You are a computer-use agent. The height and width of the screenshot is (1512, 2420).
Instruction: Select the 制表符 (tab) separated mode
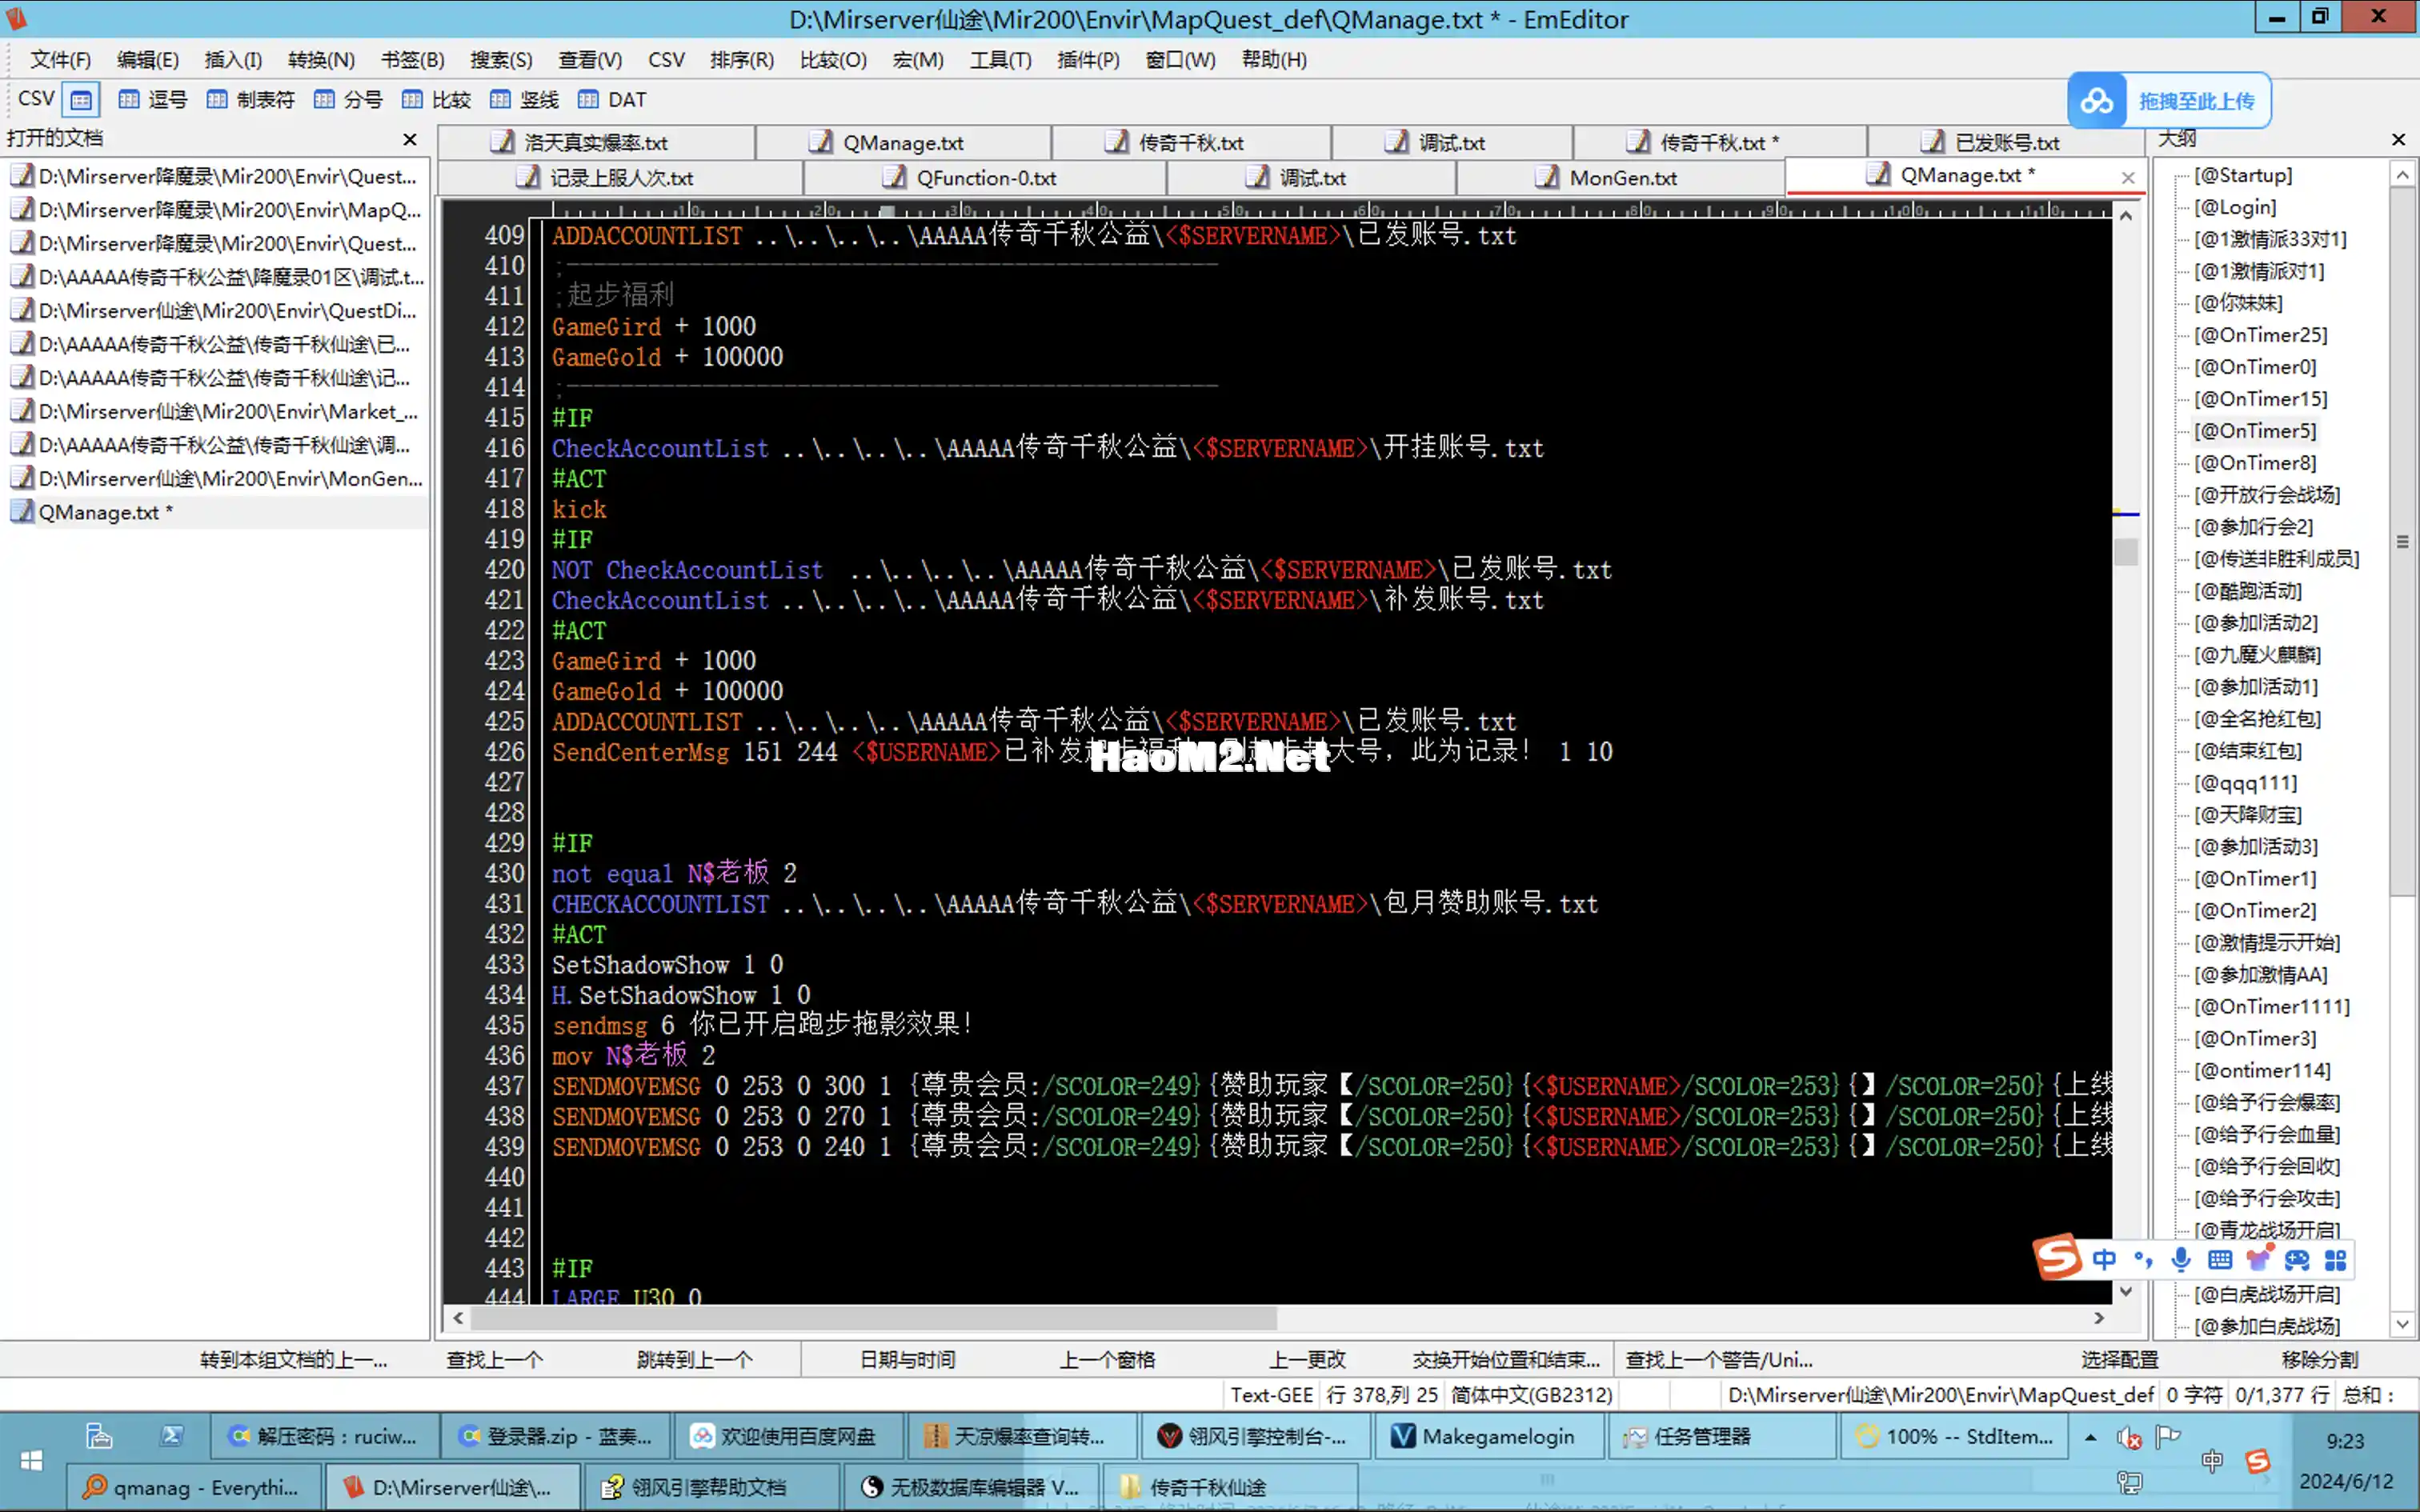250,100
